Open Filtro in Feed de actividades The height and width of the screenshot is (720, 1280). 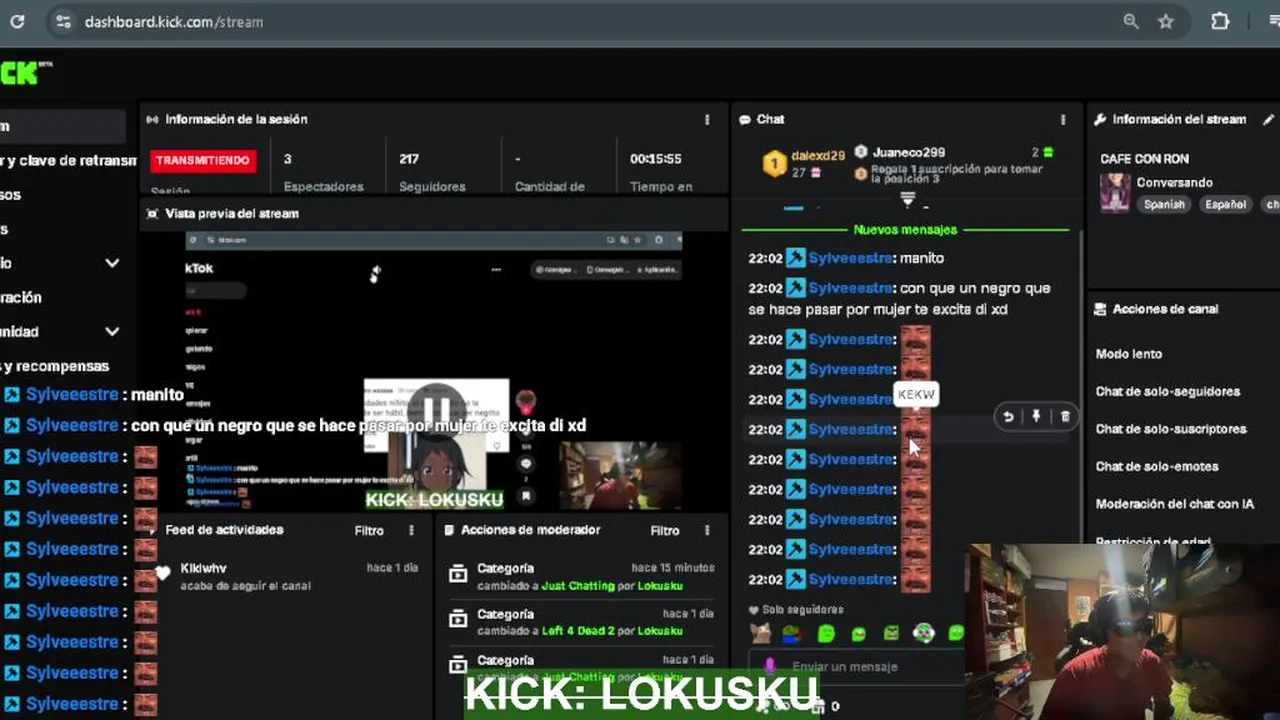[369, 530]
